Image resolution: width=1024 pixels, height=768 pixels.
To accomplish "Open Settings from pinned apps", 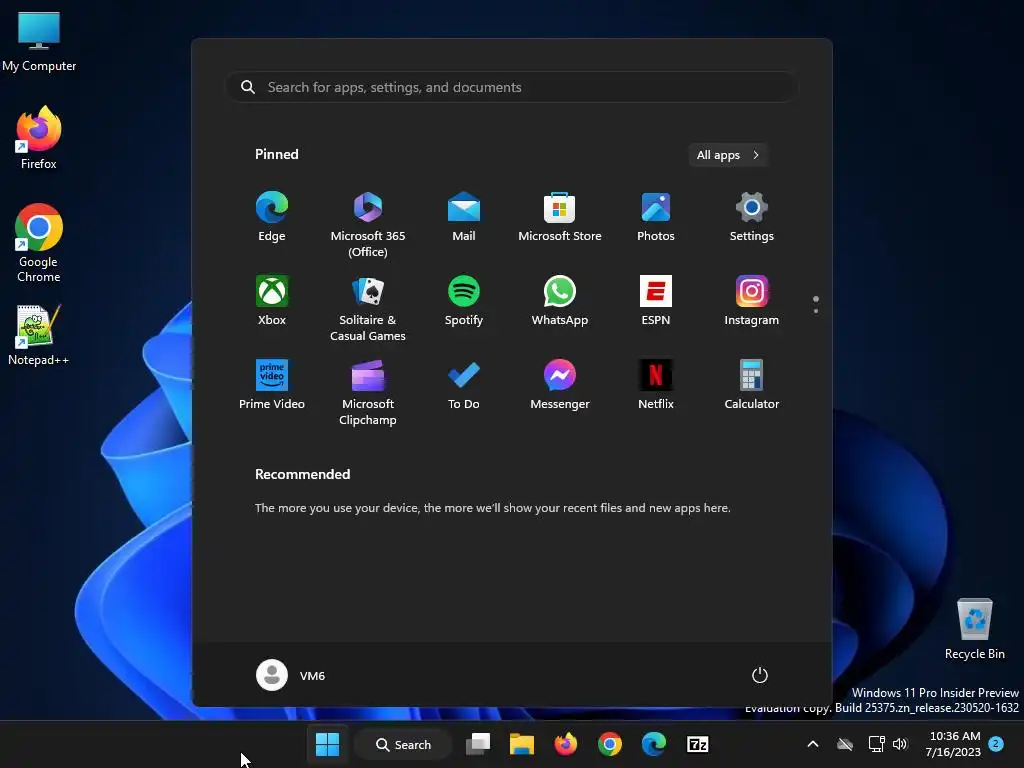I will (752, 217).
